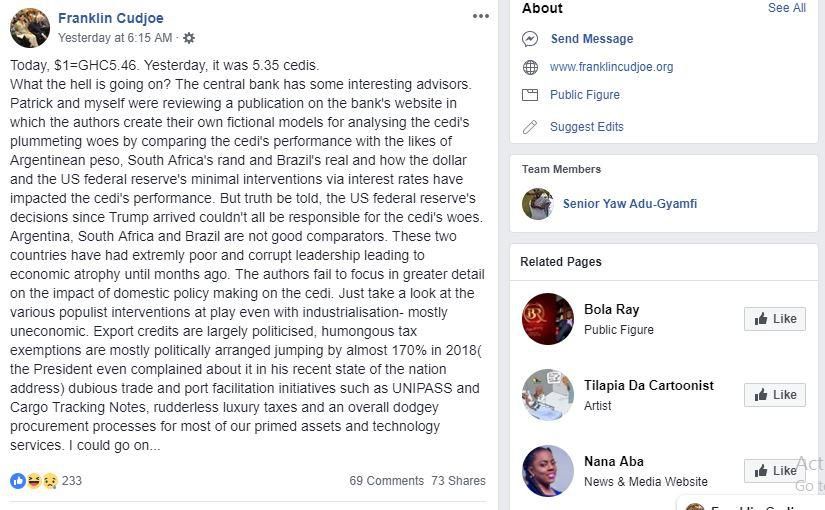This screenshot has height=510, width=825.
Task: Like the Tilapia Da Cartoonist page
Action: coord(775,395)
